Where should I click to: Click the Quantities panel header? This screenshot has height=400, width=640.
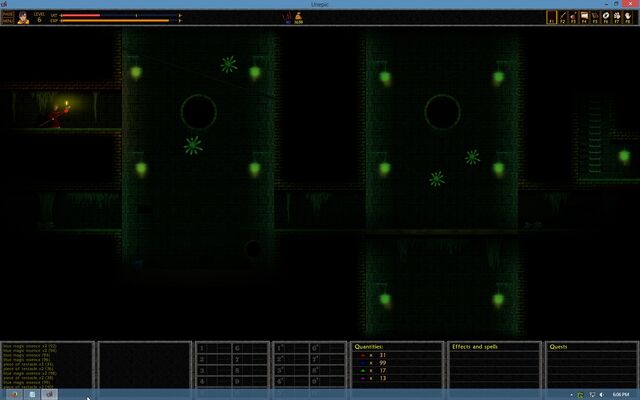coord(369,347)
